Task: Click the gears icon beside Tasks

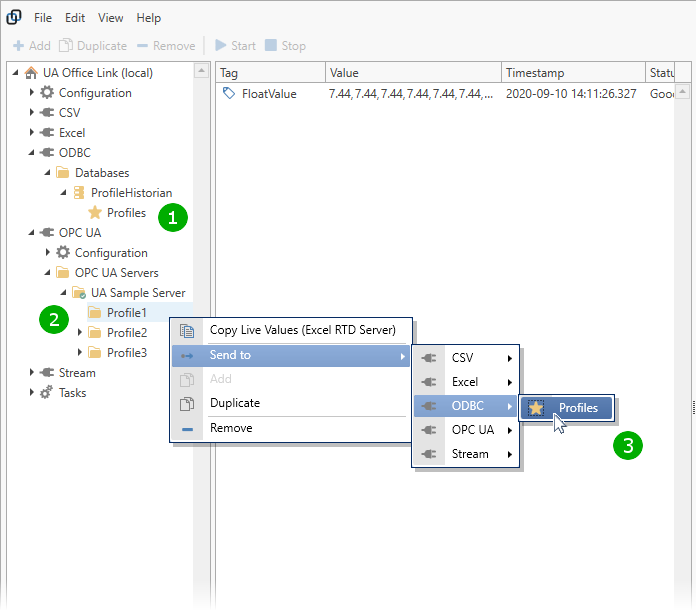Action: point(46,392)
